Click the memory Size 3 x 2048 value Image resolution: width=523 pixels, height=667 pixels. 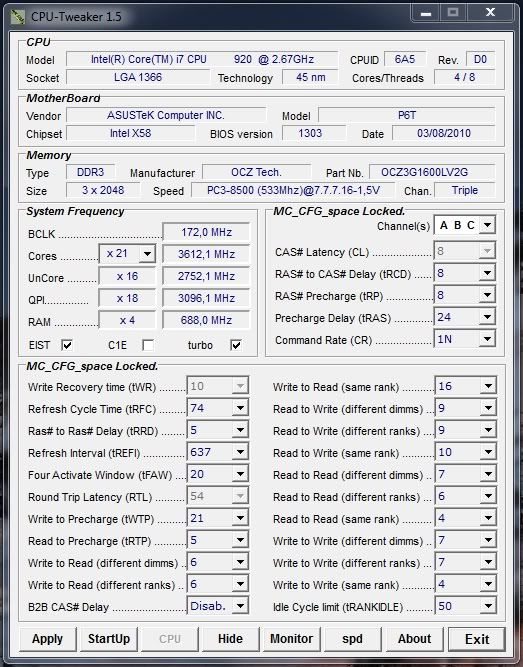(x=103, y=190)
